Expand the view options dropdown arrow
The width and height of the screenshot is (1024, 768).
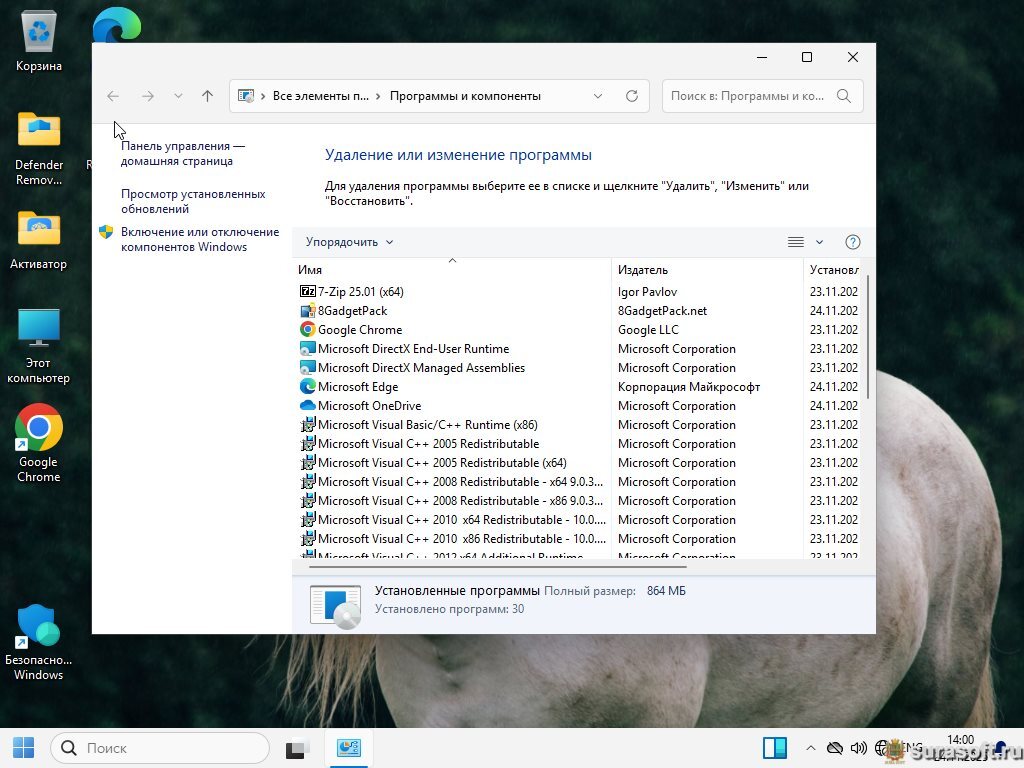pos(819,242)
